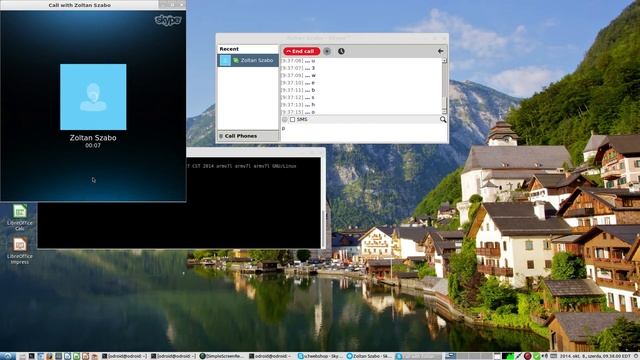Screen dimensions: 640x360
Task: Click the scrollbar up arrow in the chat history
Action: point(444,60)
